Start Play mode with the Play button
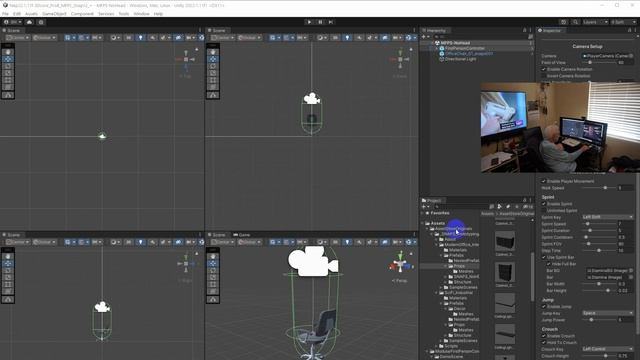 tap(309, 22)
